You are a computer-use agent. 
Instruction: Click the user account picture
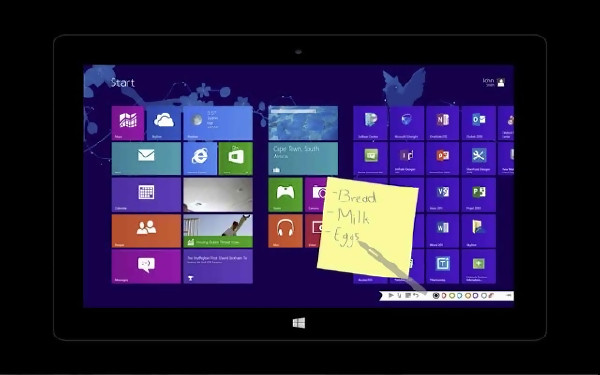point(501,82)
